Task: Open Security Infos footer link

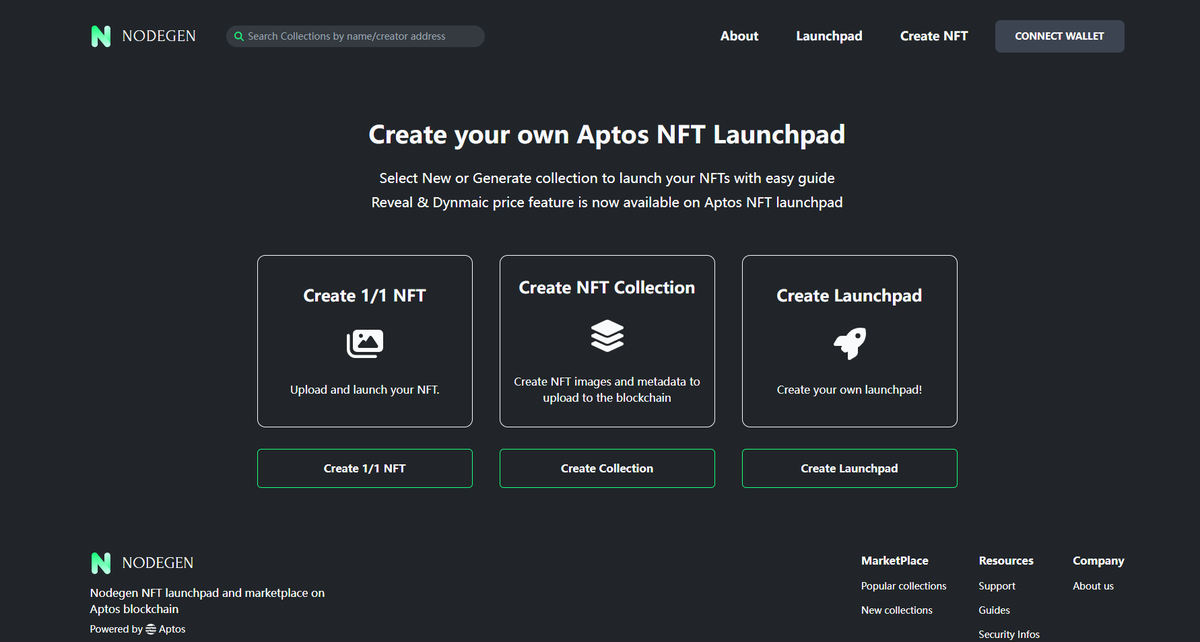Action: tap(1009, 634)
